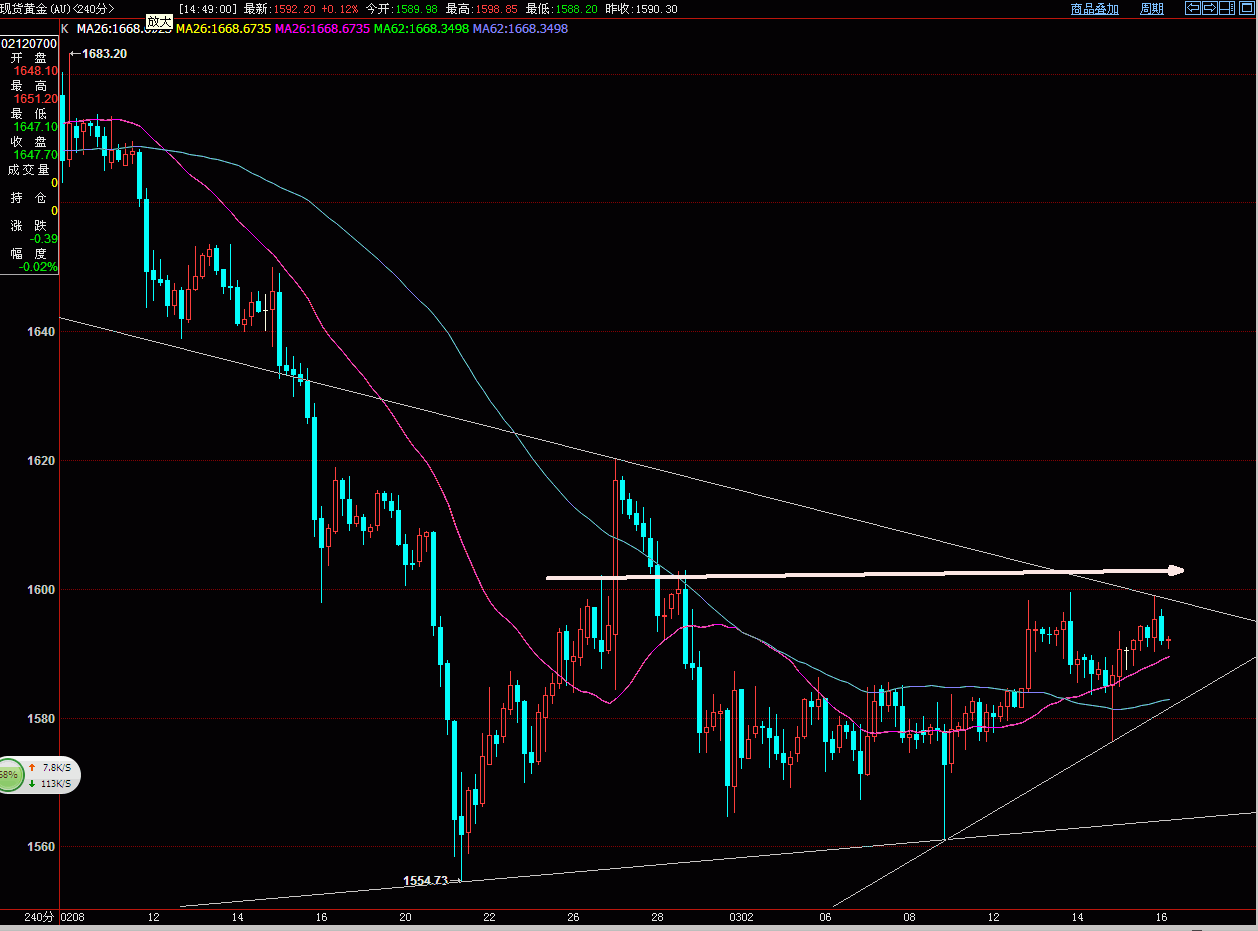
Task: Click the forward arrow icon in top-right toolbar
Action: 1210,8
